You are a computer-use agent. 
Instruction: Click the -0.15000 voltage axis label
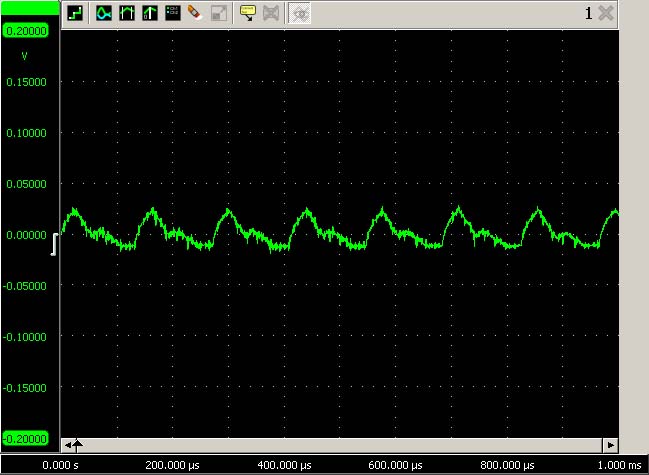(x=25, y=388)
